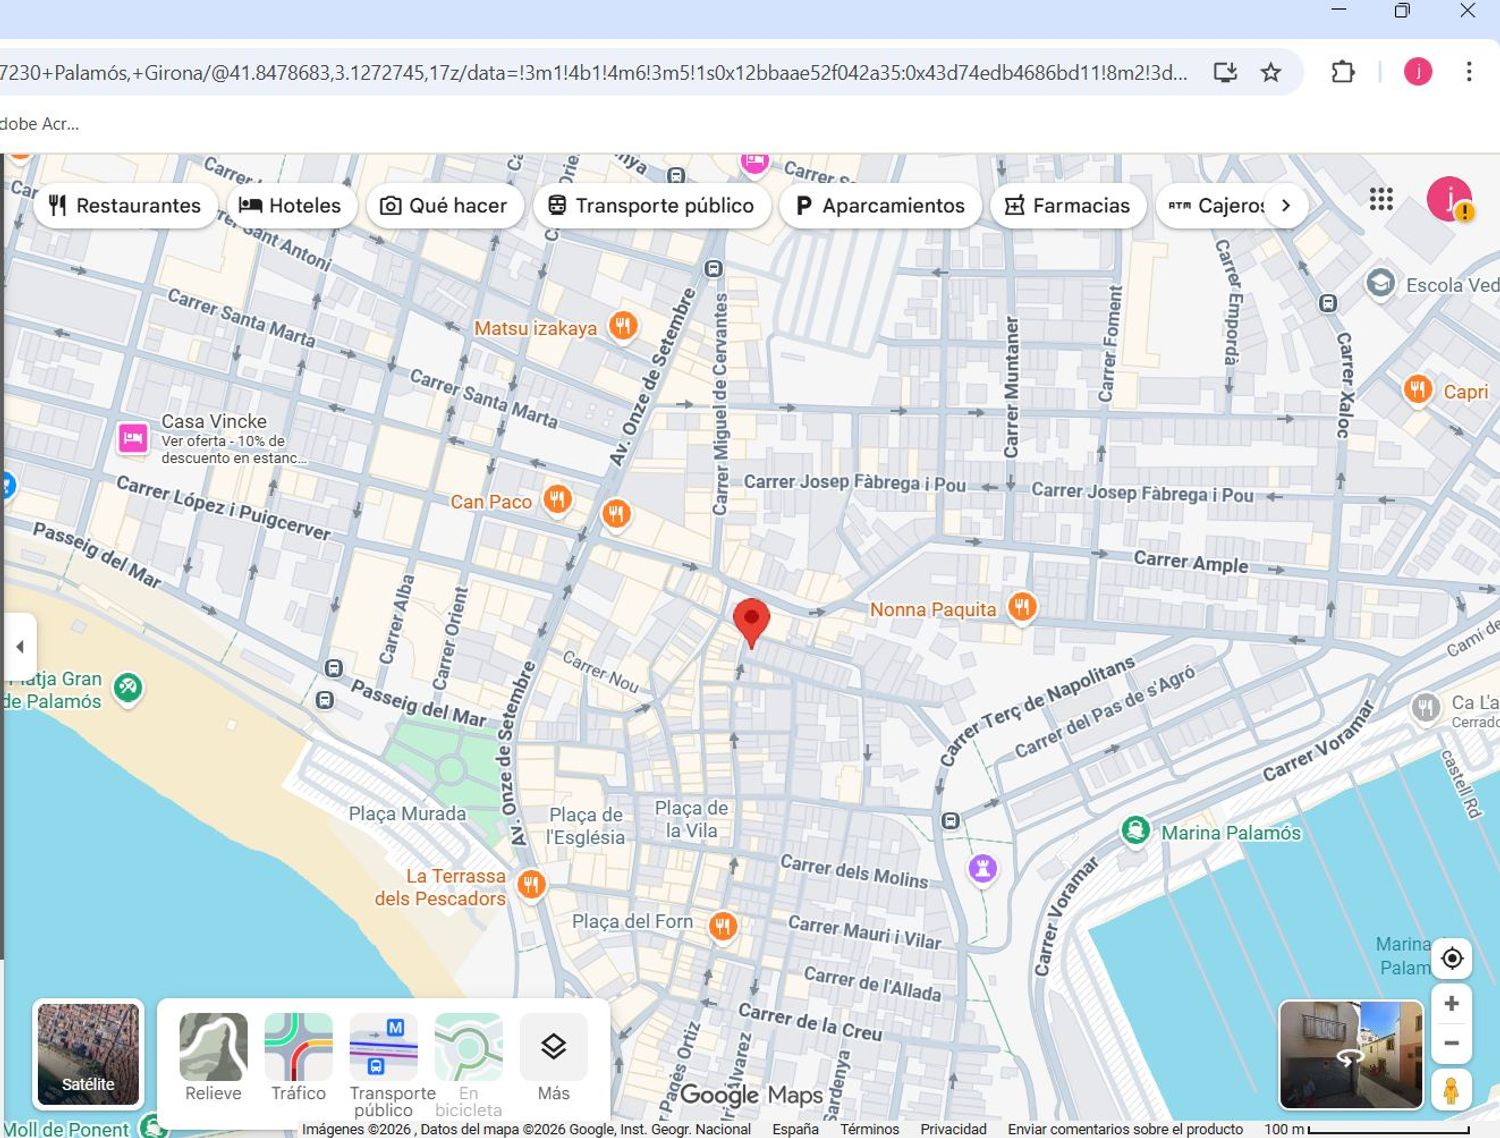1500x1138 pixels.
Task: Open the Chrome profile avatar
Action: pos(1418,72)
